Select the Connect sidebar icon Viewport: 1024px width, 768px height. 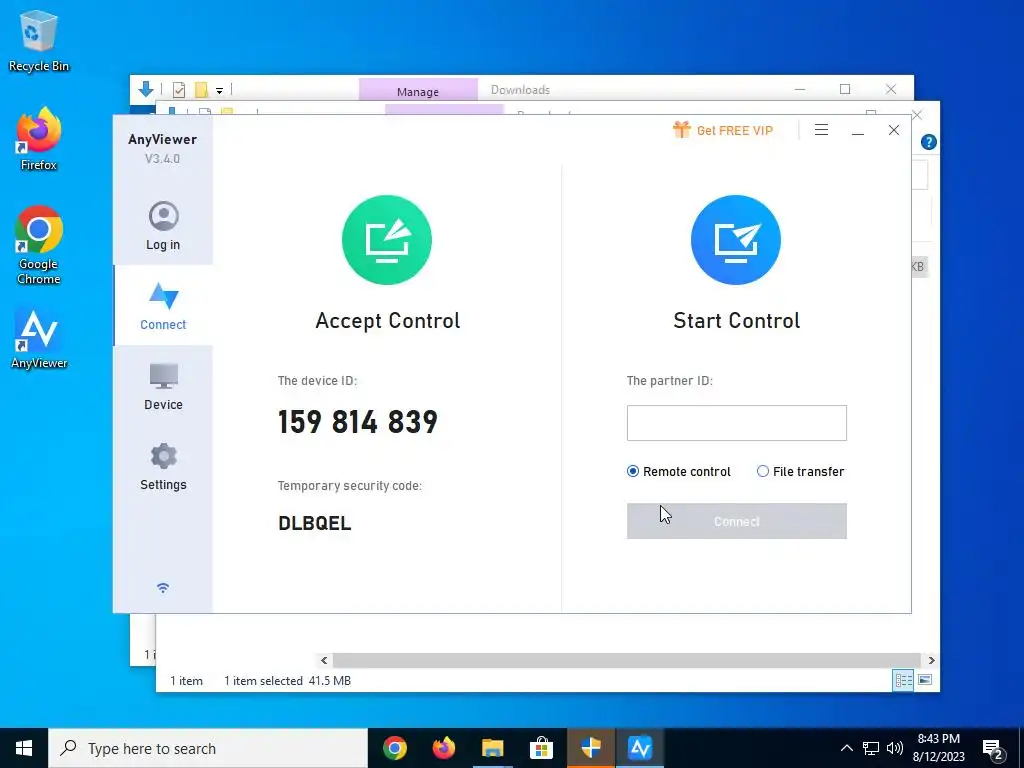tap(163, 296)
